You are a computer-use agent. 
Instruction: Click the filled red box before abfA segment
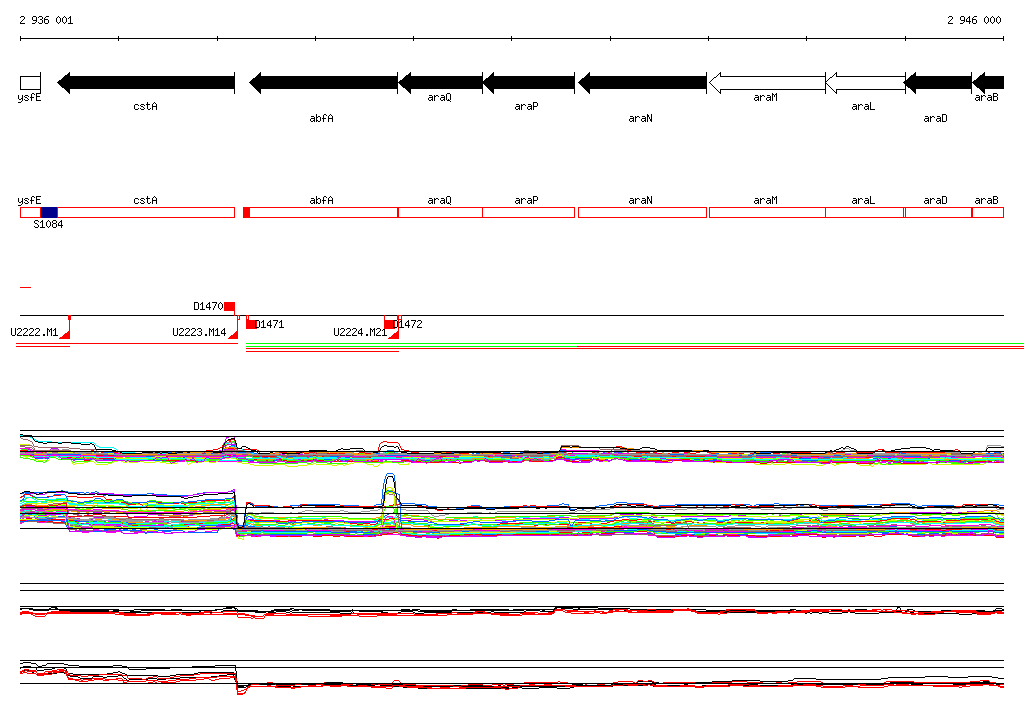pyautogui.click(x=246, y=212)
